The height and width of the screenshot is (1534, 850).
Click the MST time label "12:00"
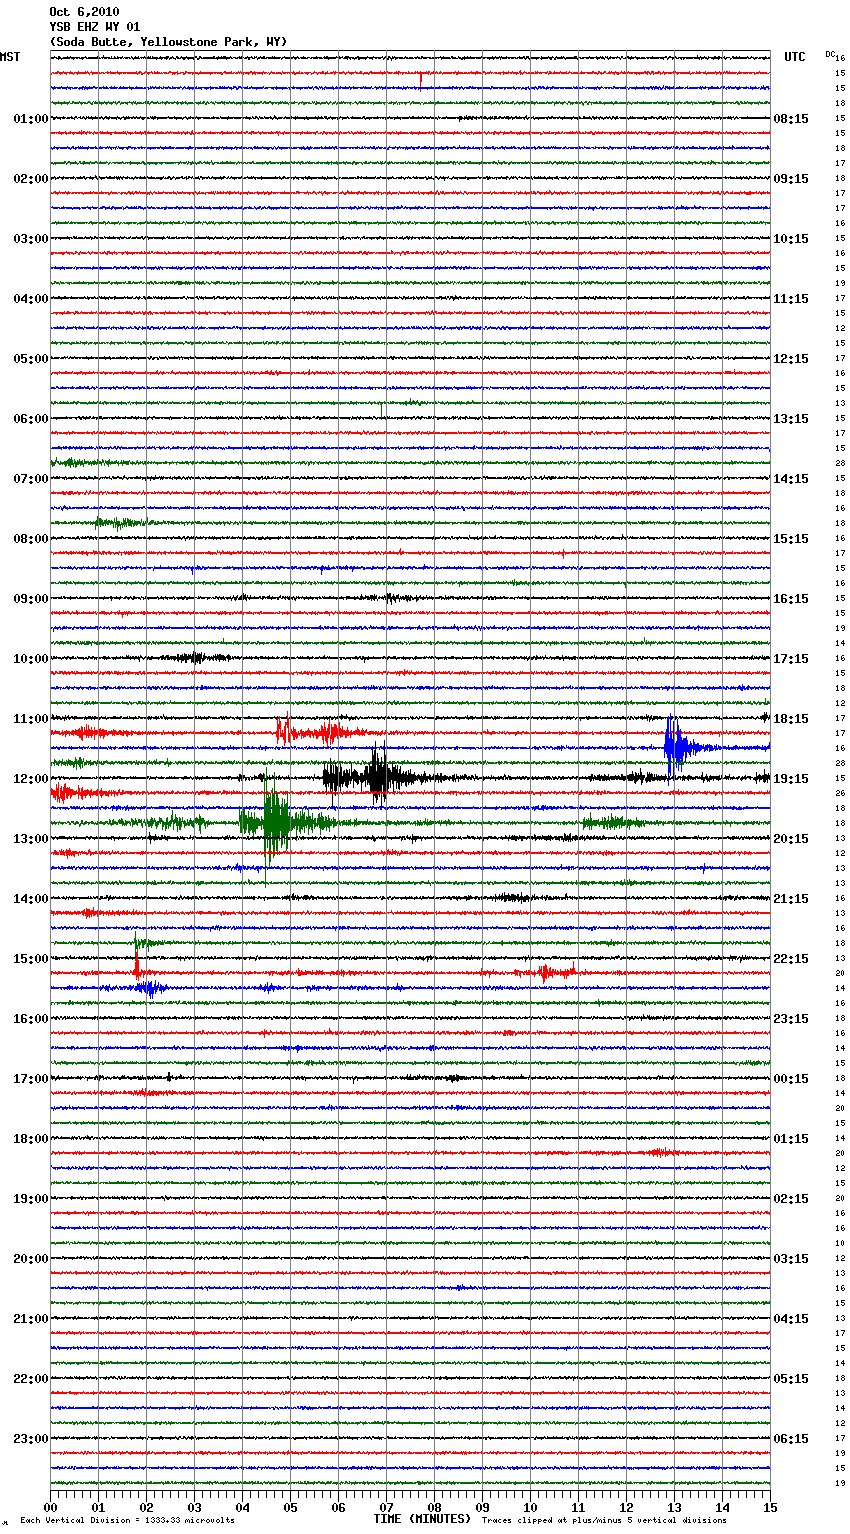pos(30,779)
